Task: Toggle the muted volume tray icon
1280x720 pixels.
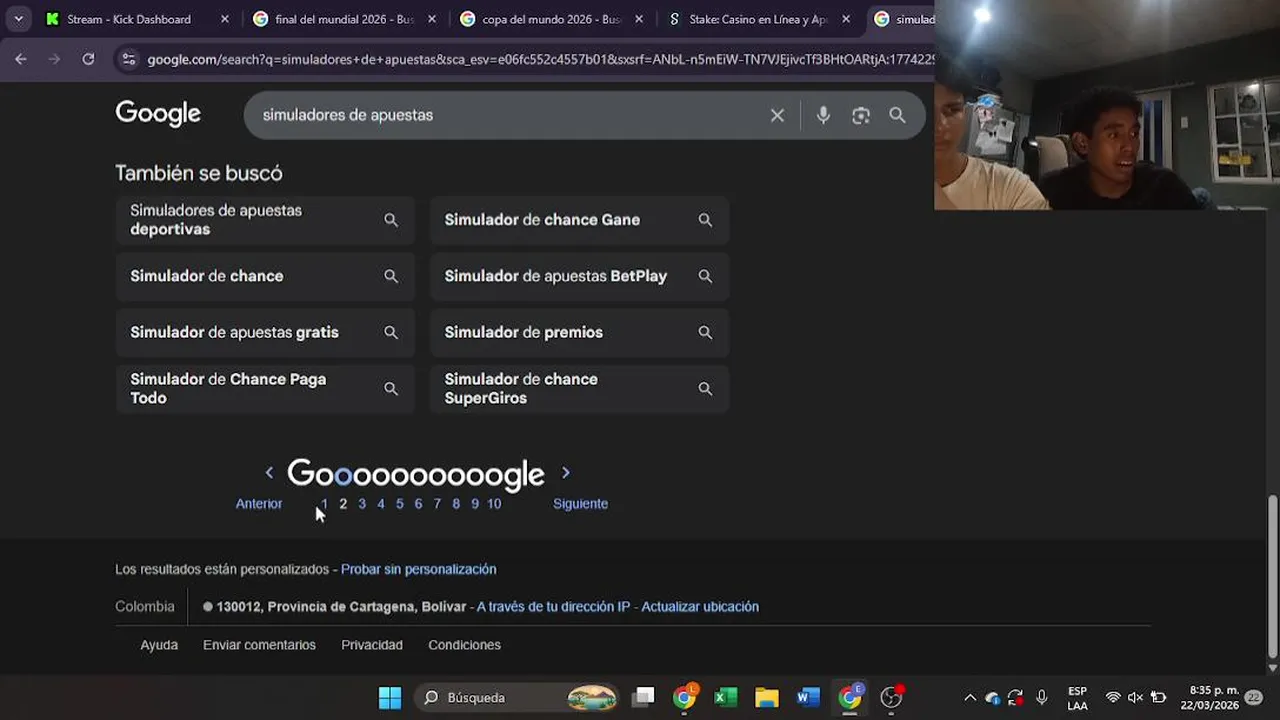Action: point(1135,698)
